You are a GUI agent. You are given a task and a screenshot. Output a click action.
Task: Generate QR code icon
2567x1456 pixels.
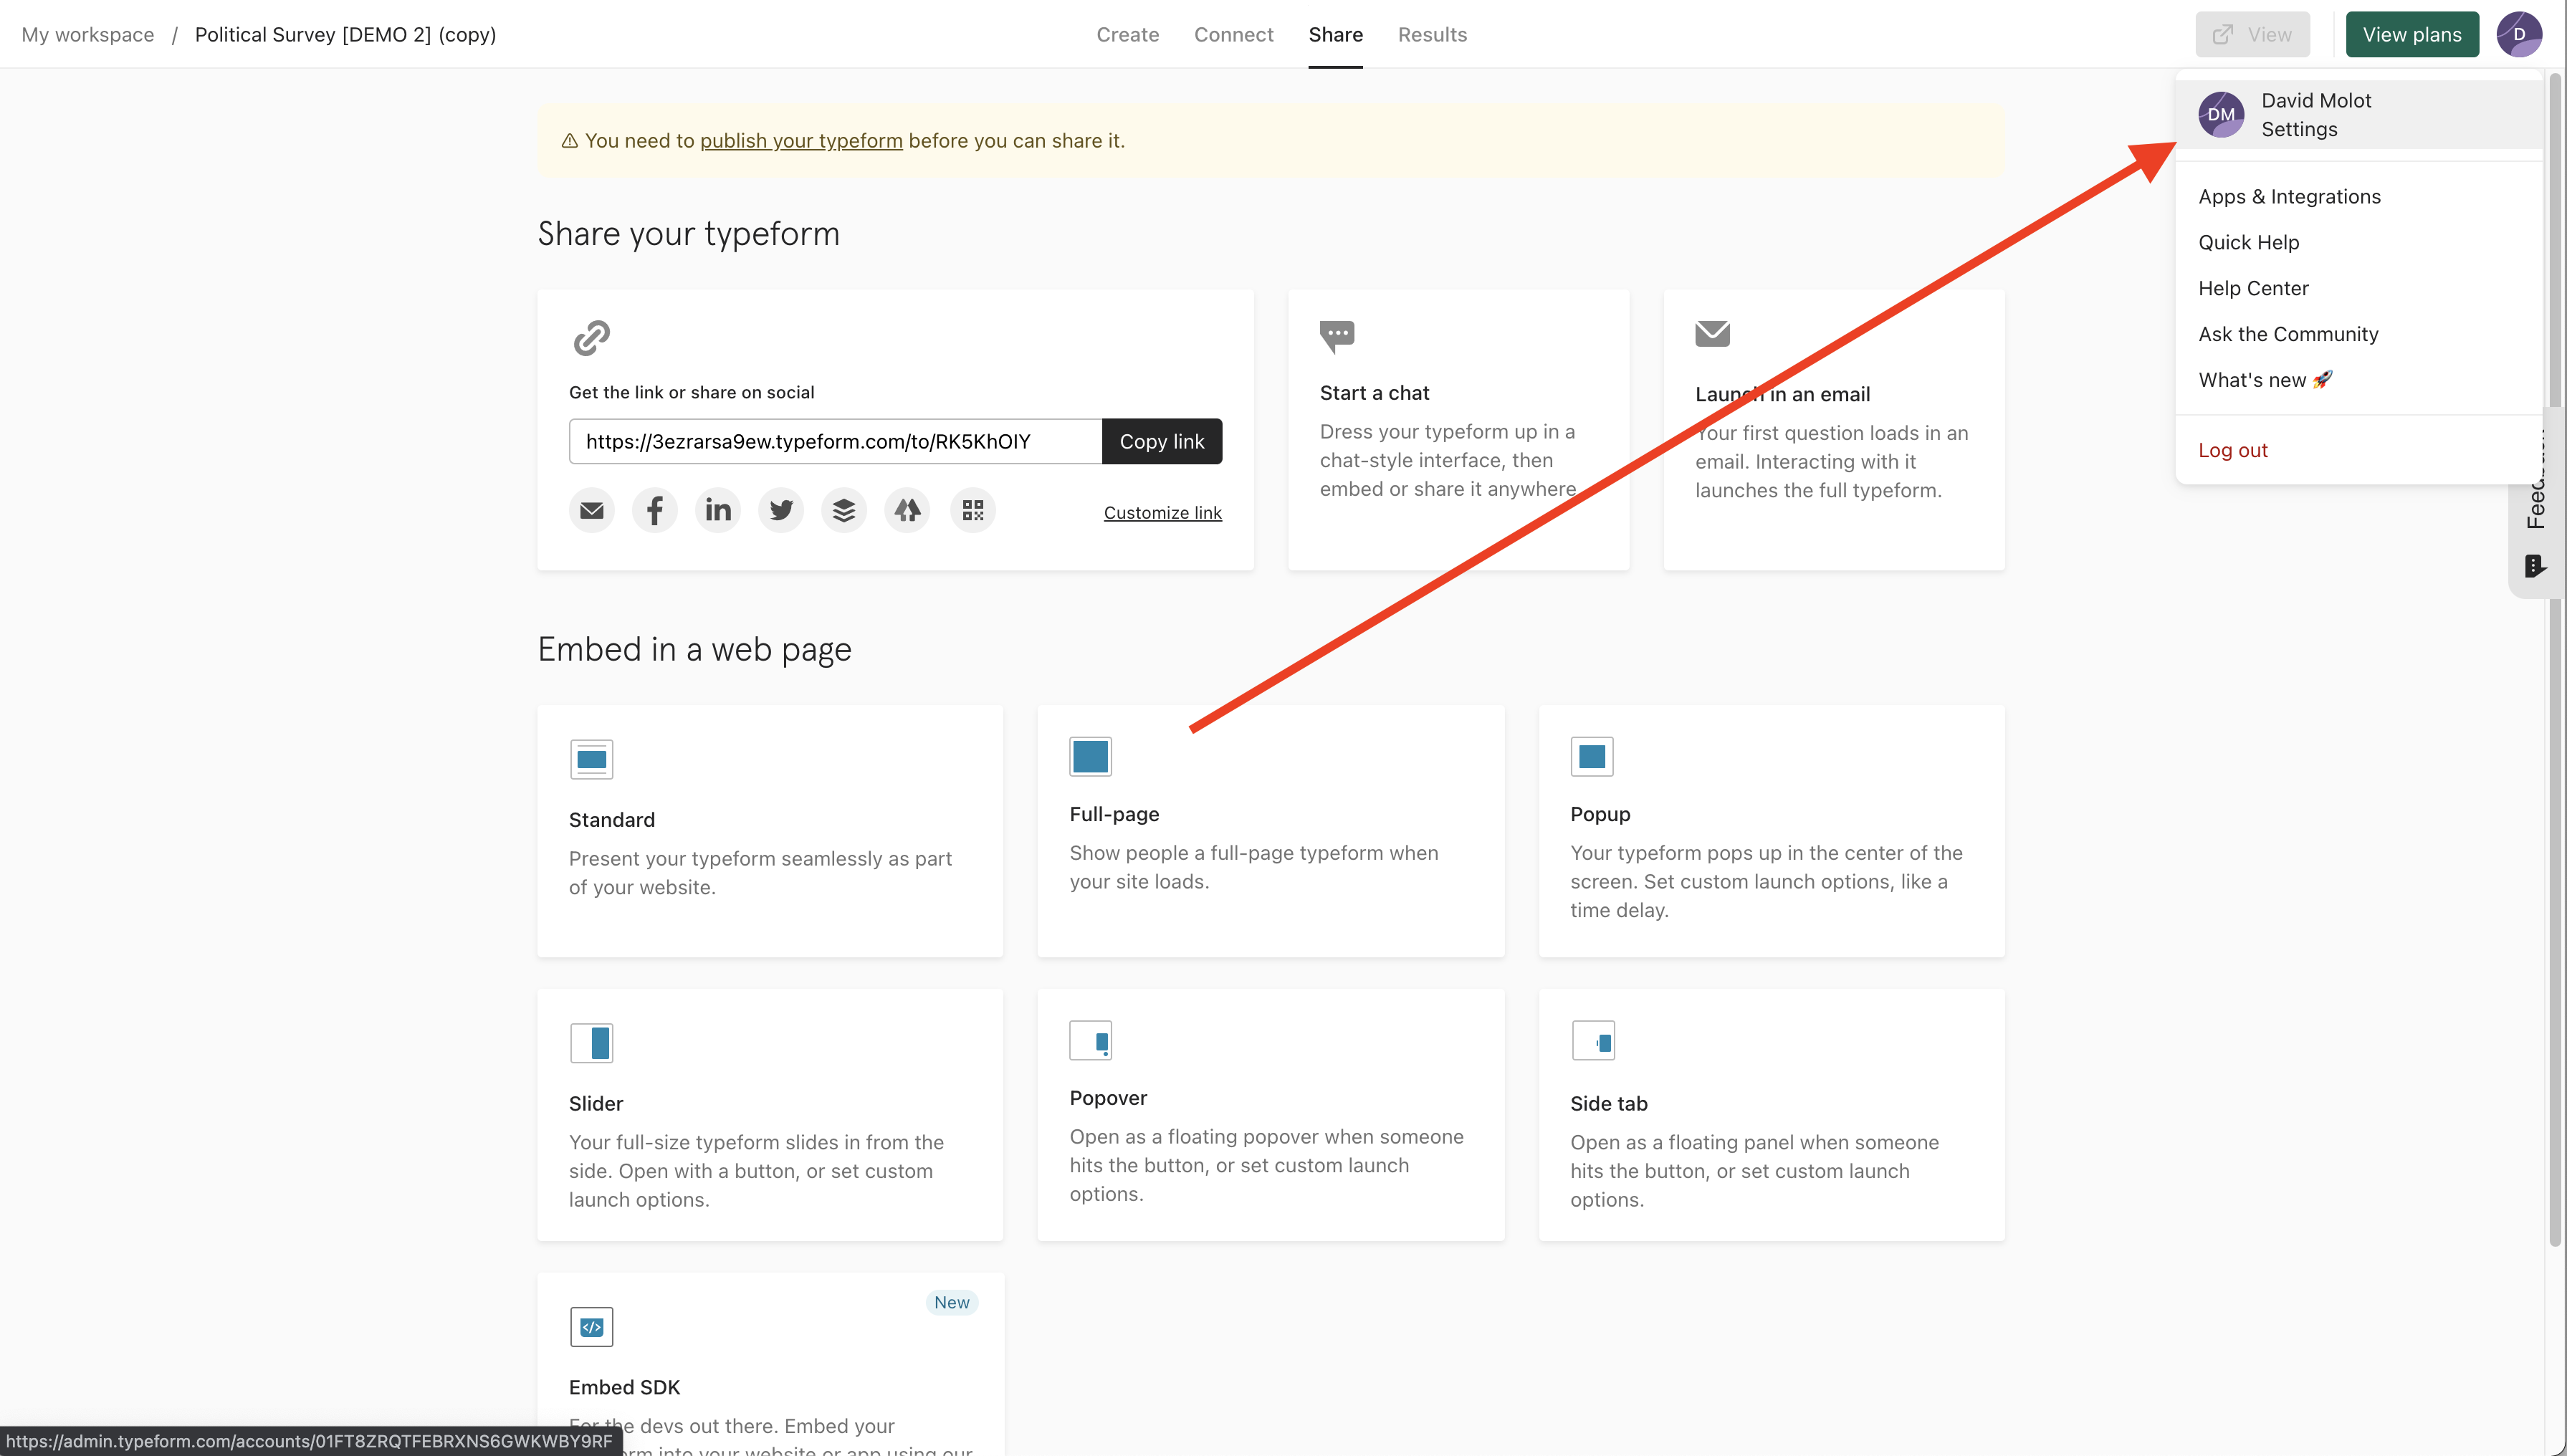point(972,511)
